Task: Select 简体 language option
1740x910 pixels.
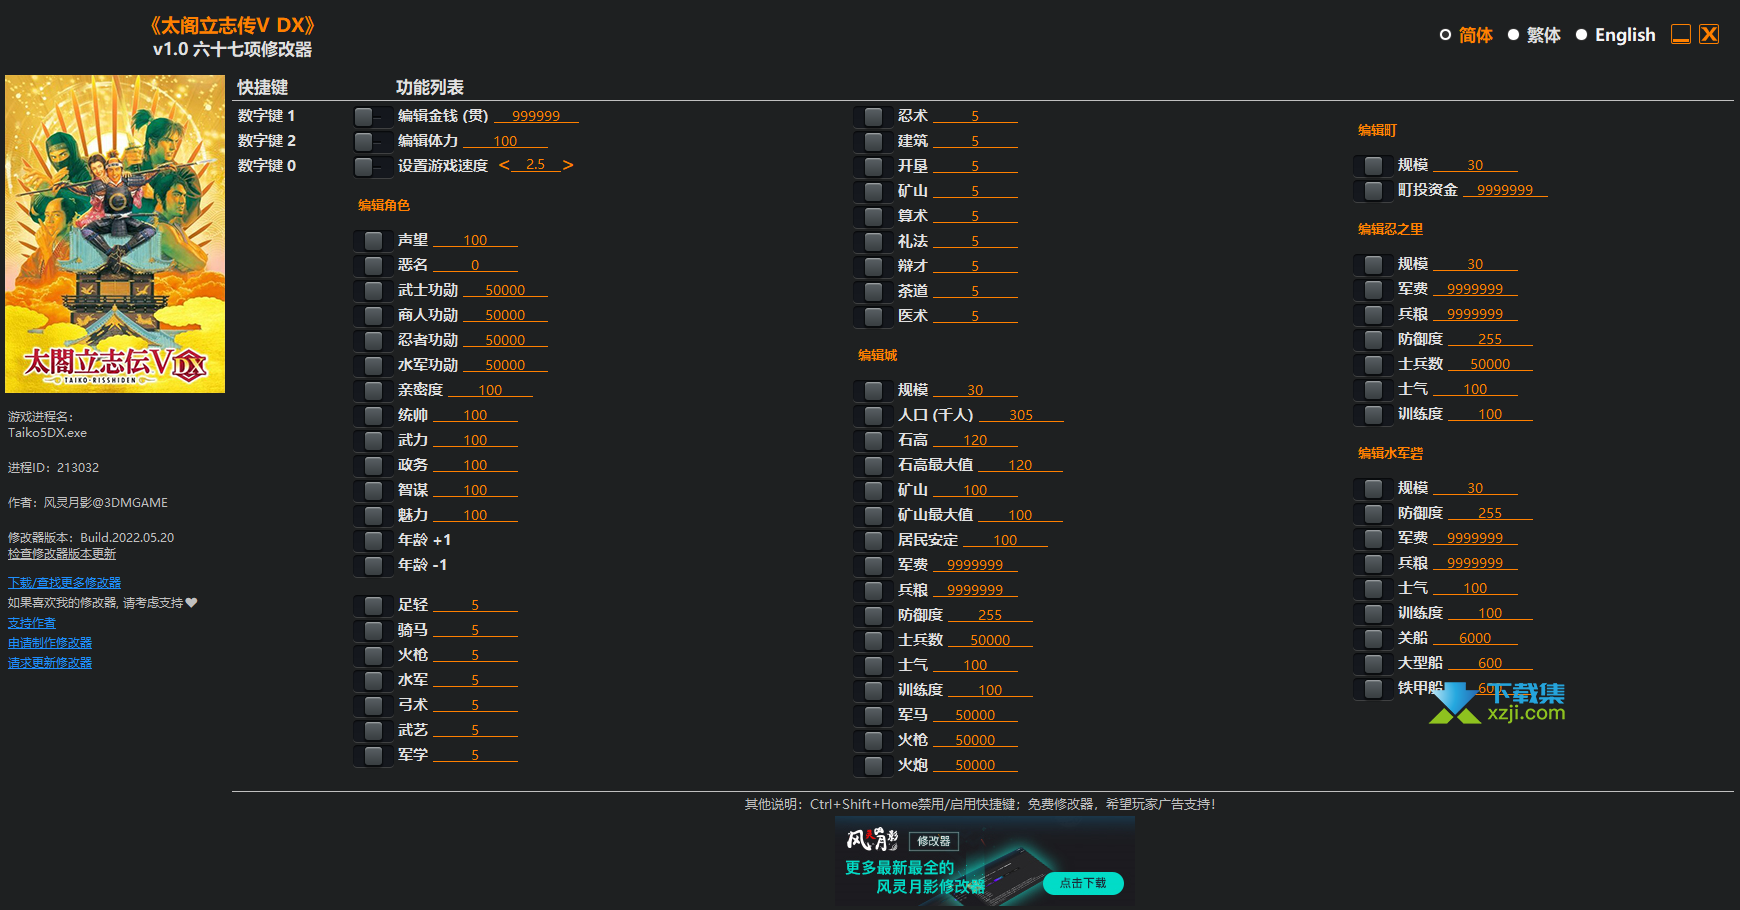Action: tap(1466, 35)
